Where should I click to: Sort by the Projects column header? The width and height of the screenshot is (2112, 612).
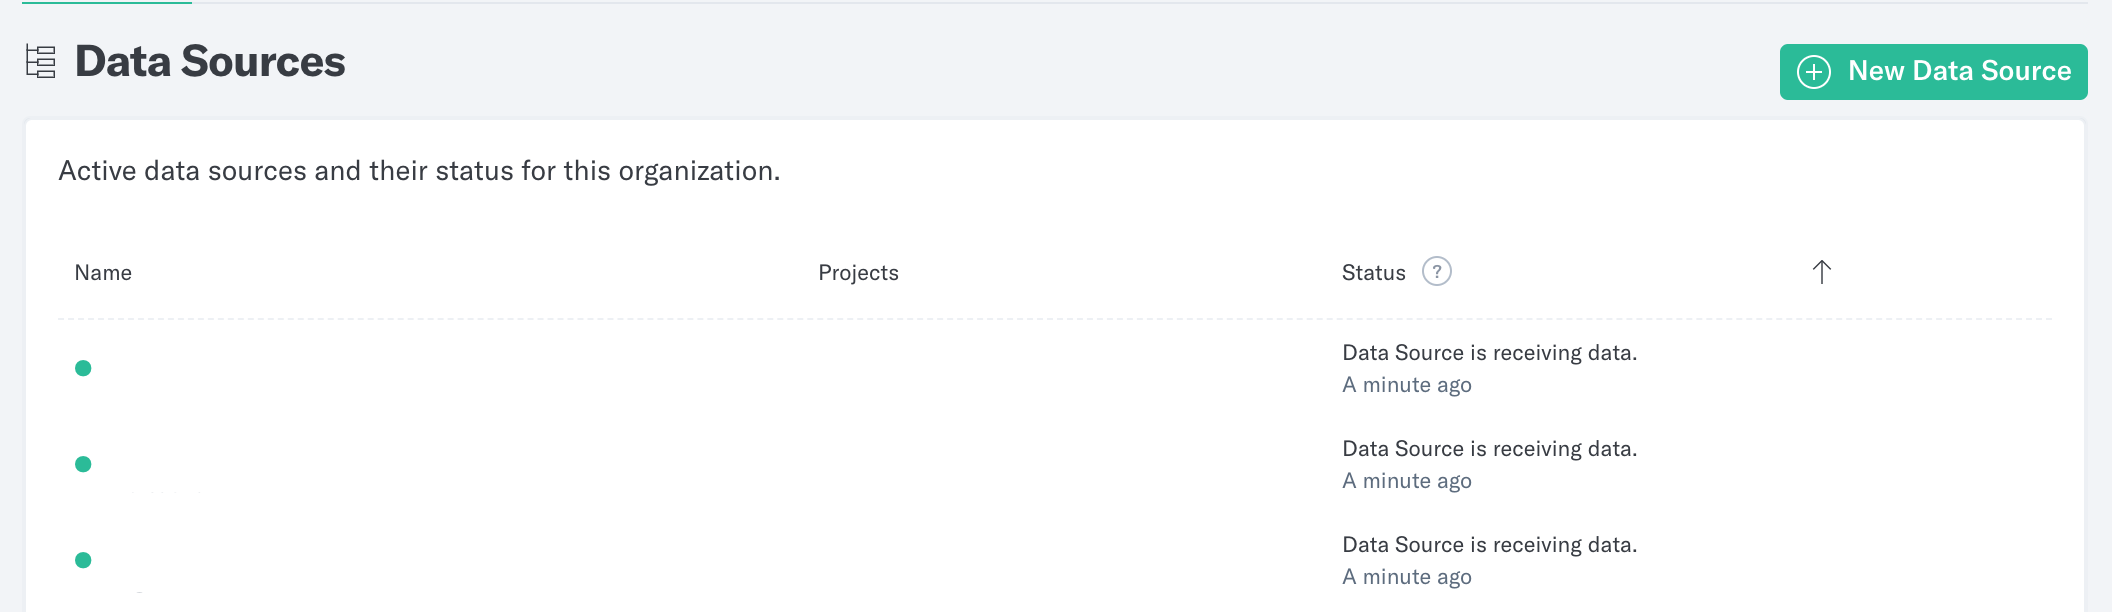click(858, 273)
